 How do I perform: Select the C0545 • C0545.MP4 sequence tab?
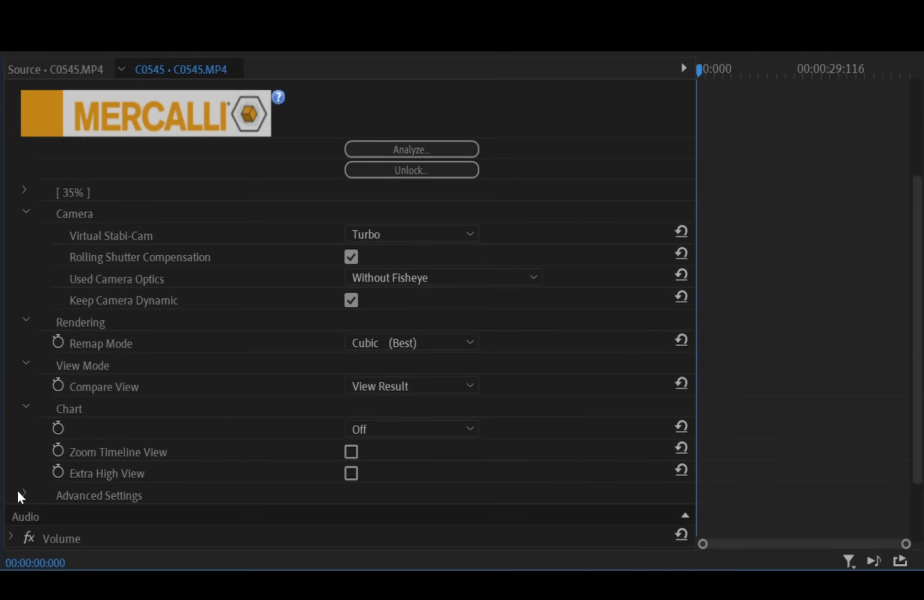pos(181,70)
